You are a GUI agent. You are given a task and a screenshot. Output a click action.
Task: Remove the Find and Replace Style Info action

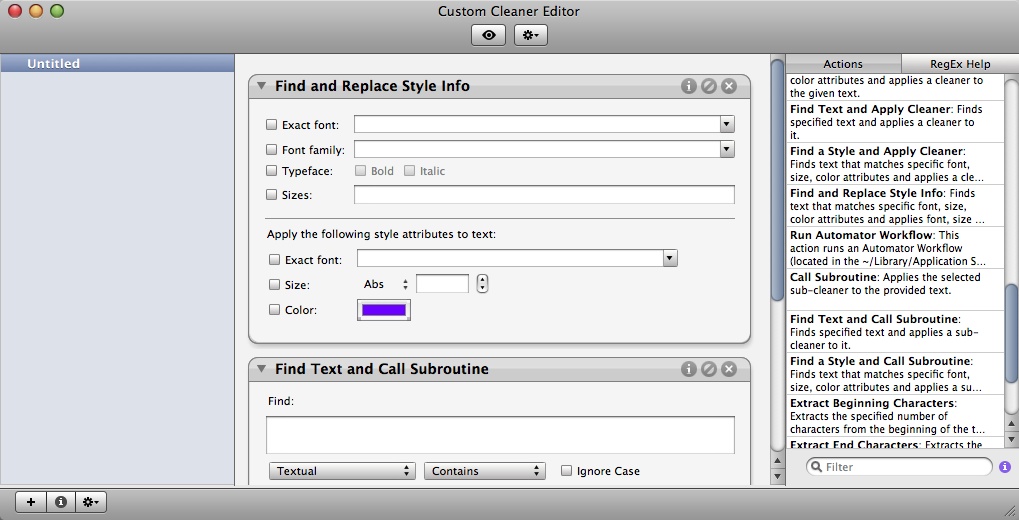[729, 86]
